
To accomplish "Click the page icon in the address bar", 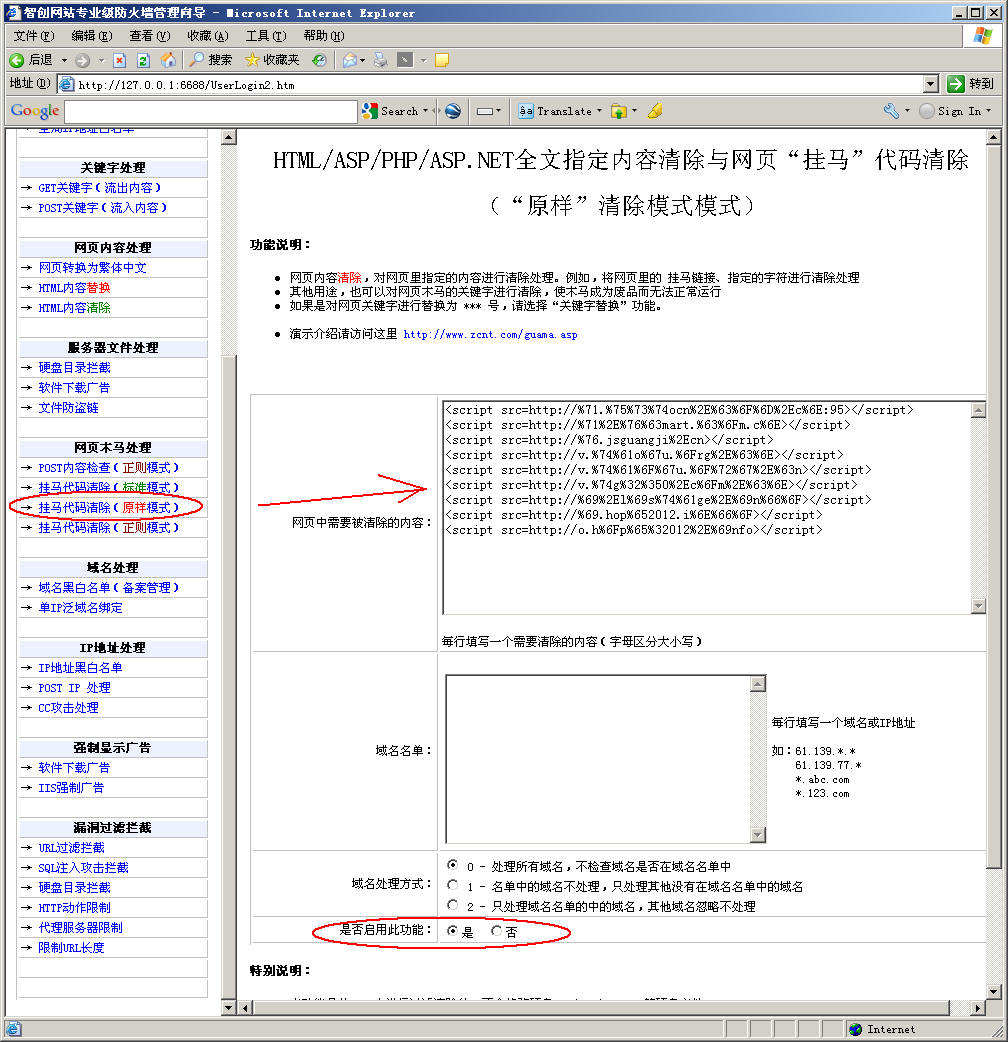I will pyautogui.click(x=66, y=84).
